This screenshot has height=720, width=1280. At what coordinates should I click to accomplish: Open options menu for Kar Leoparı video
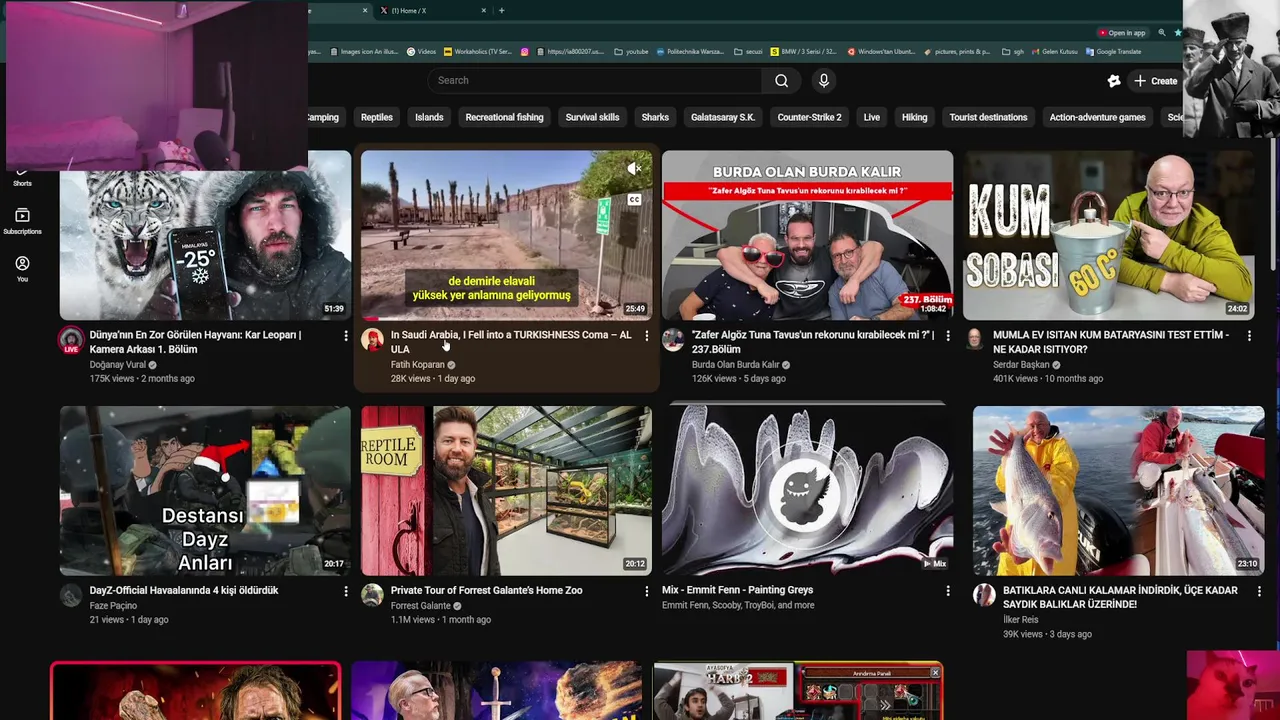[345, 336]
